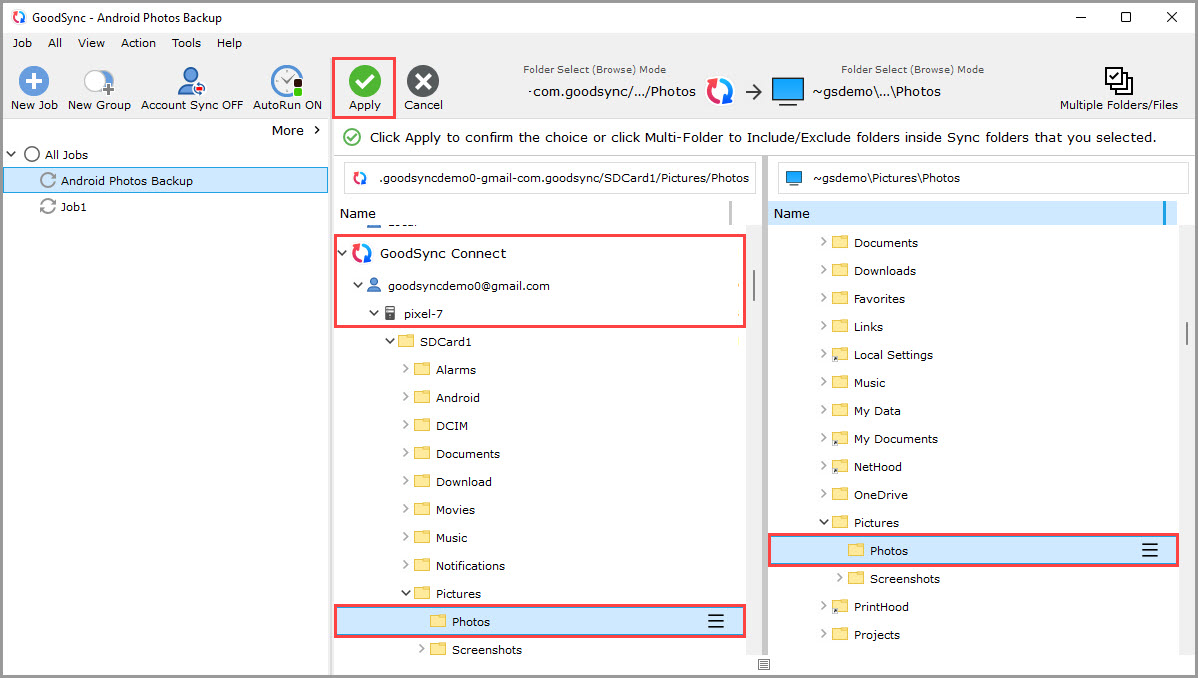Expand the Downloads folder in right pane
This screenshot has height=678, width=1198.
tap(823, 270)
